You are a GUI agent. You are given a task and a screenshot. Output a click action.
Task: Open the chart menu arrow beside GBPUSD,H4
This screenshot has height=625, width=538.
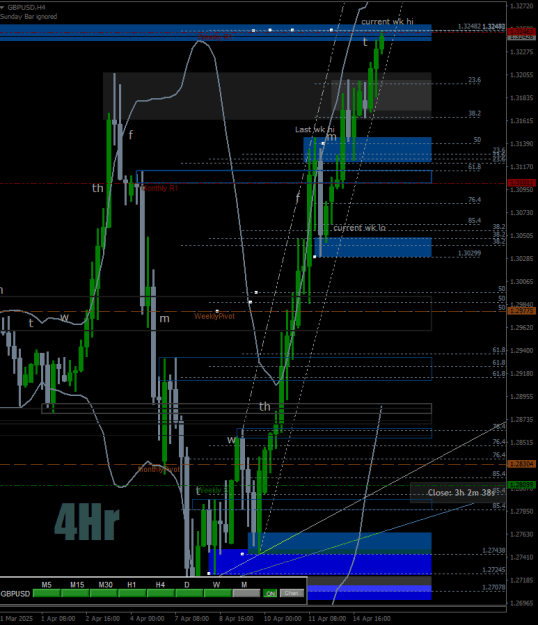(2, 7)
